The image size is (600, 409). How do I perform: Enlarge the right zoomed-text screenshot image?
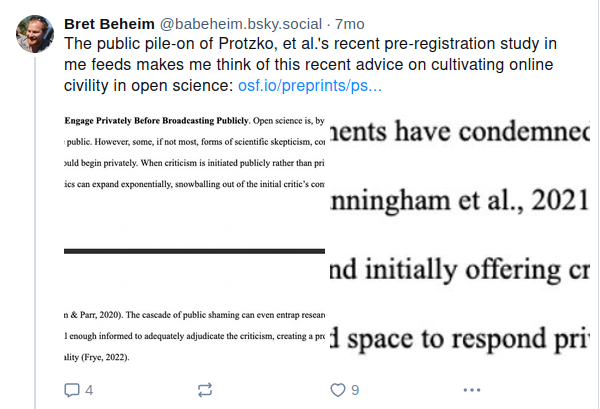460,239
